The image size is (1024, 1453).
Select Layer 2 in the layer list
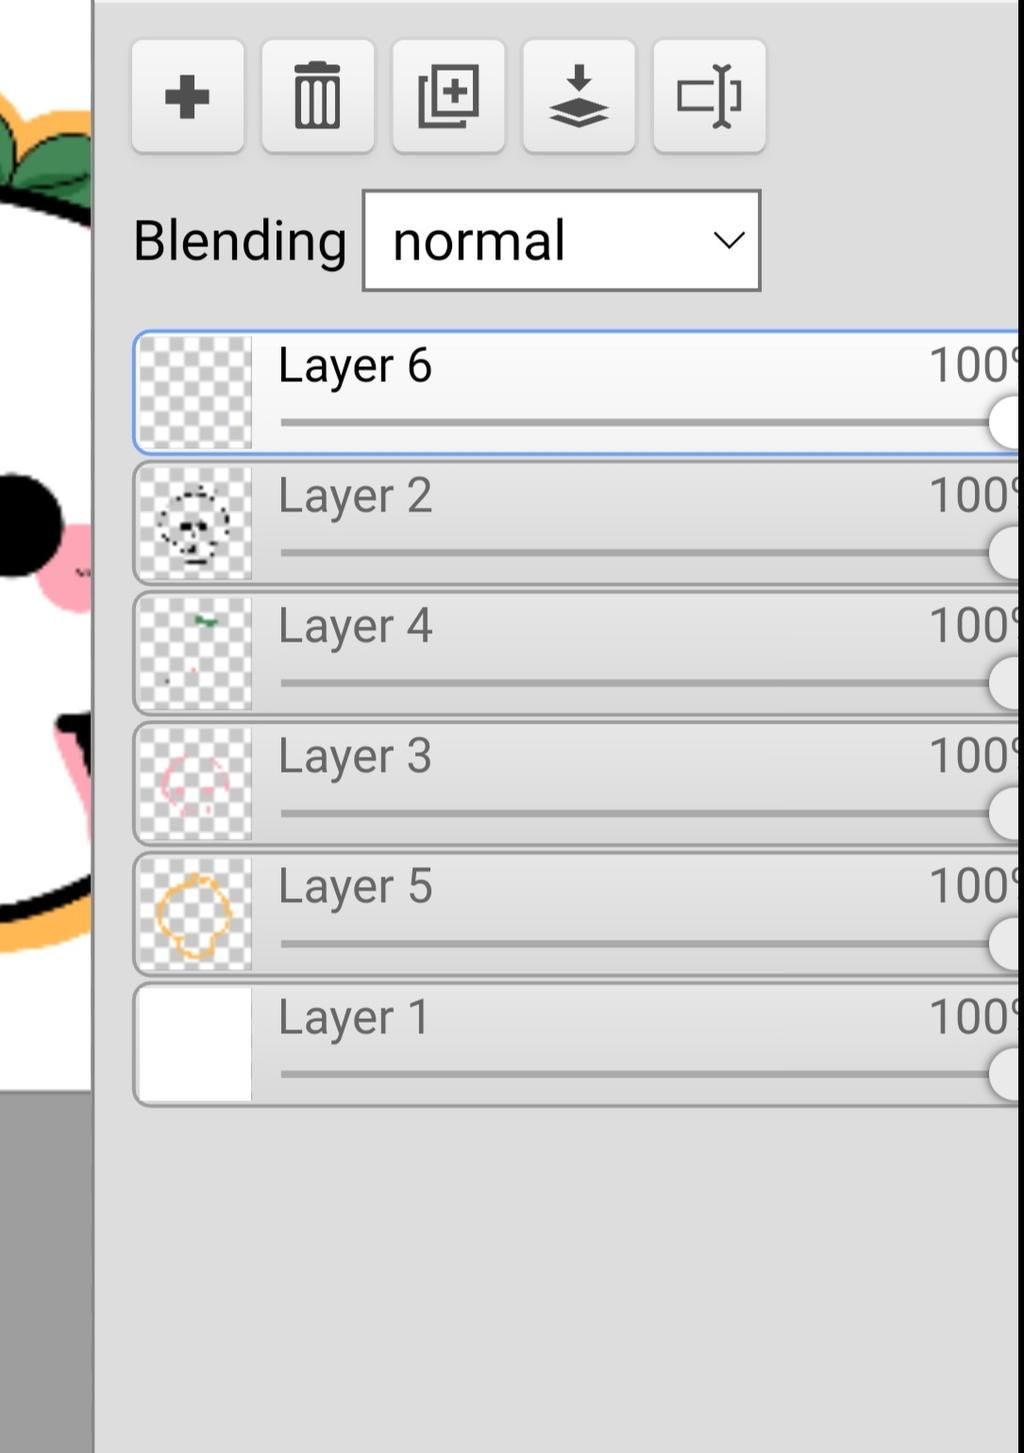click(355, 496)
